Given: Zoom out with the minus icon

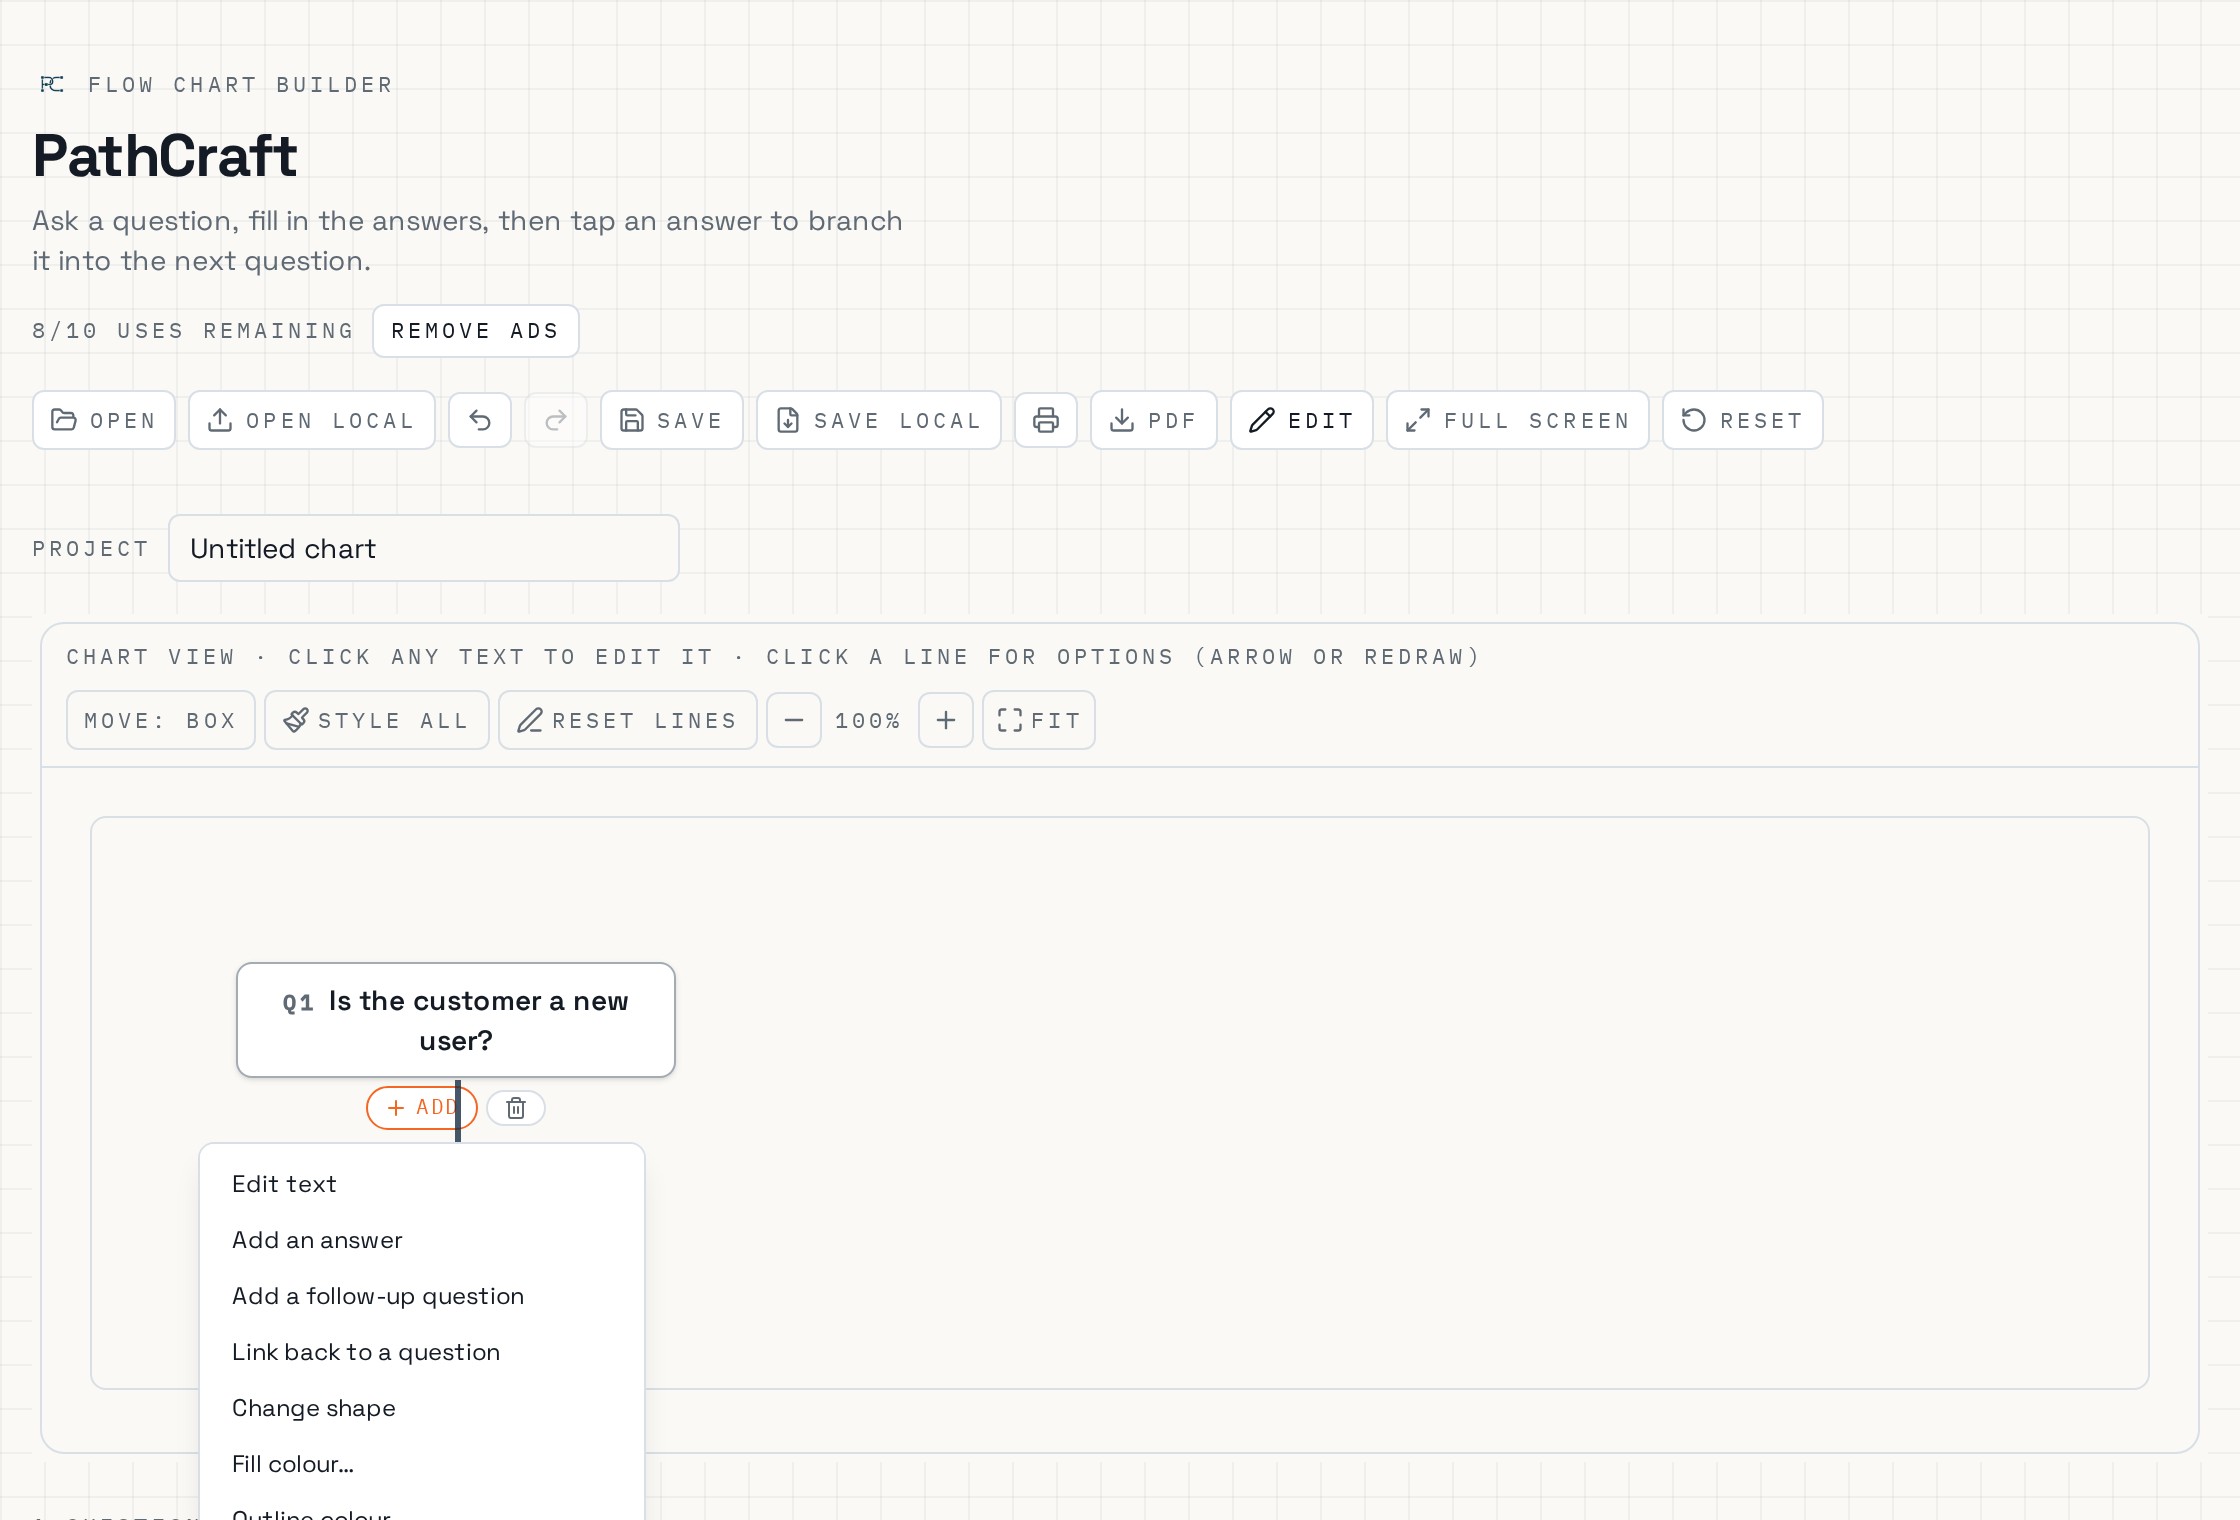Looking at the screenshot, I should tap(794, 720).
